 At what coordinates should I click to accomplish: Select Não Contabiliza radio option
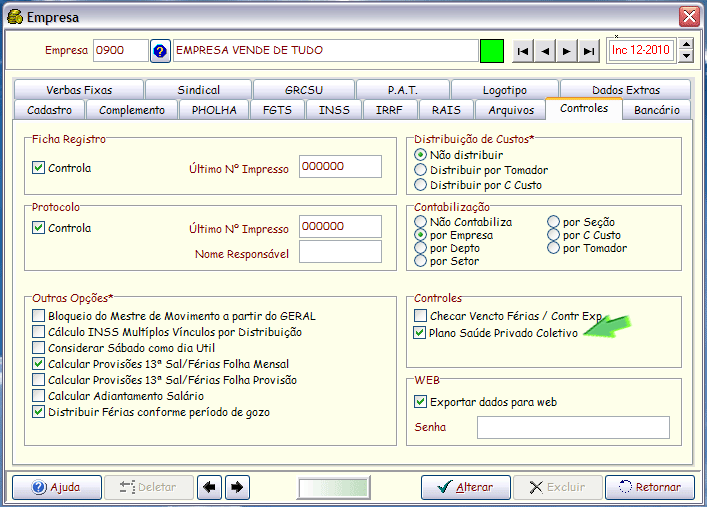[420, 221]
